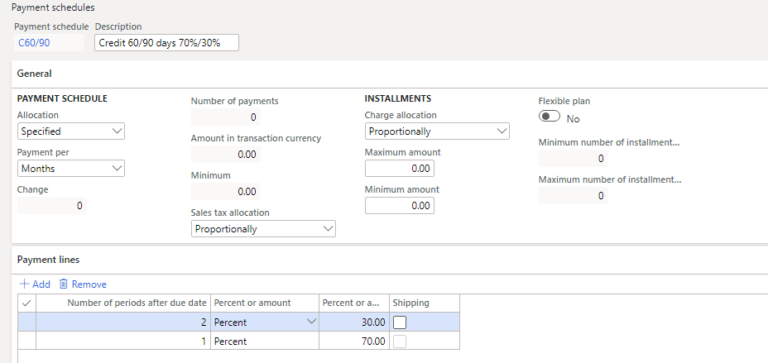The image size is (768, 363).
Task: Toggle the Flexible plan switch
Action: tap(549, 117)
